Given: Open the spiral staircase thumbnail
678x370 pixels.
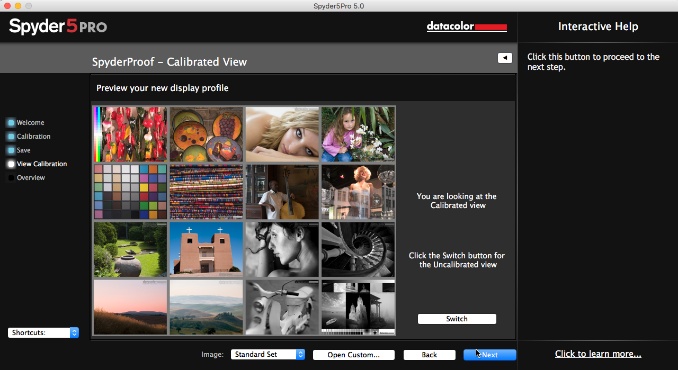Looking at the screenshot, I should (358, 249).
